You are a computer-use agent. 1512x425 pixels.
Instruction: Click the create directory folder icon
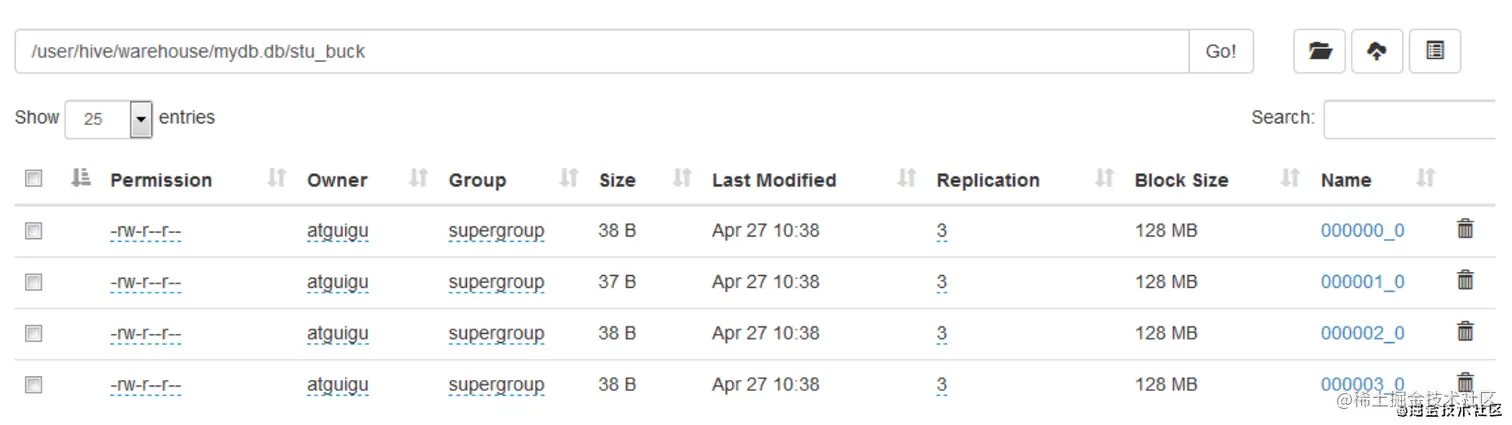[1319, 51]
